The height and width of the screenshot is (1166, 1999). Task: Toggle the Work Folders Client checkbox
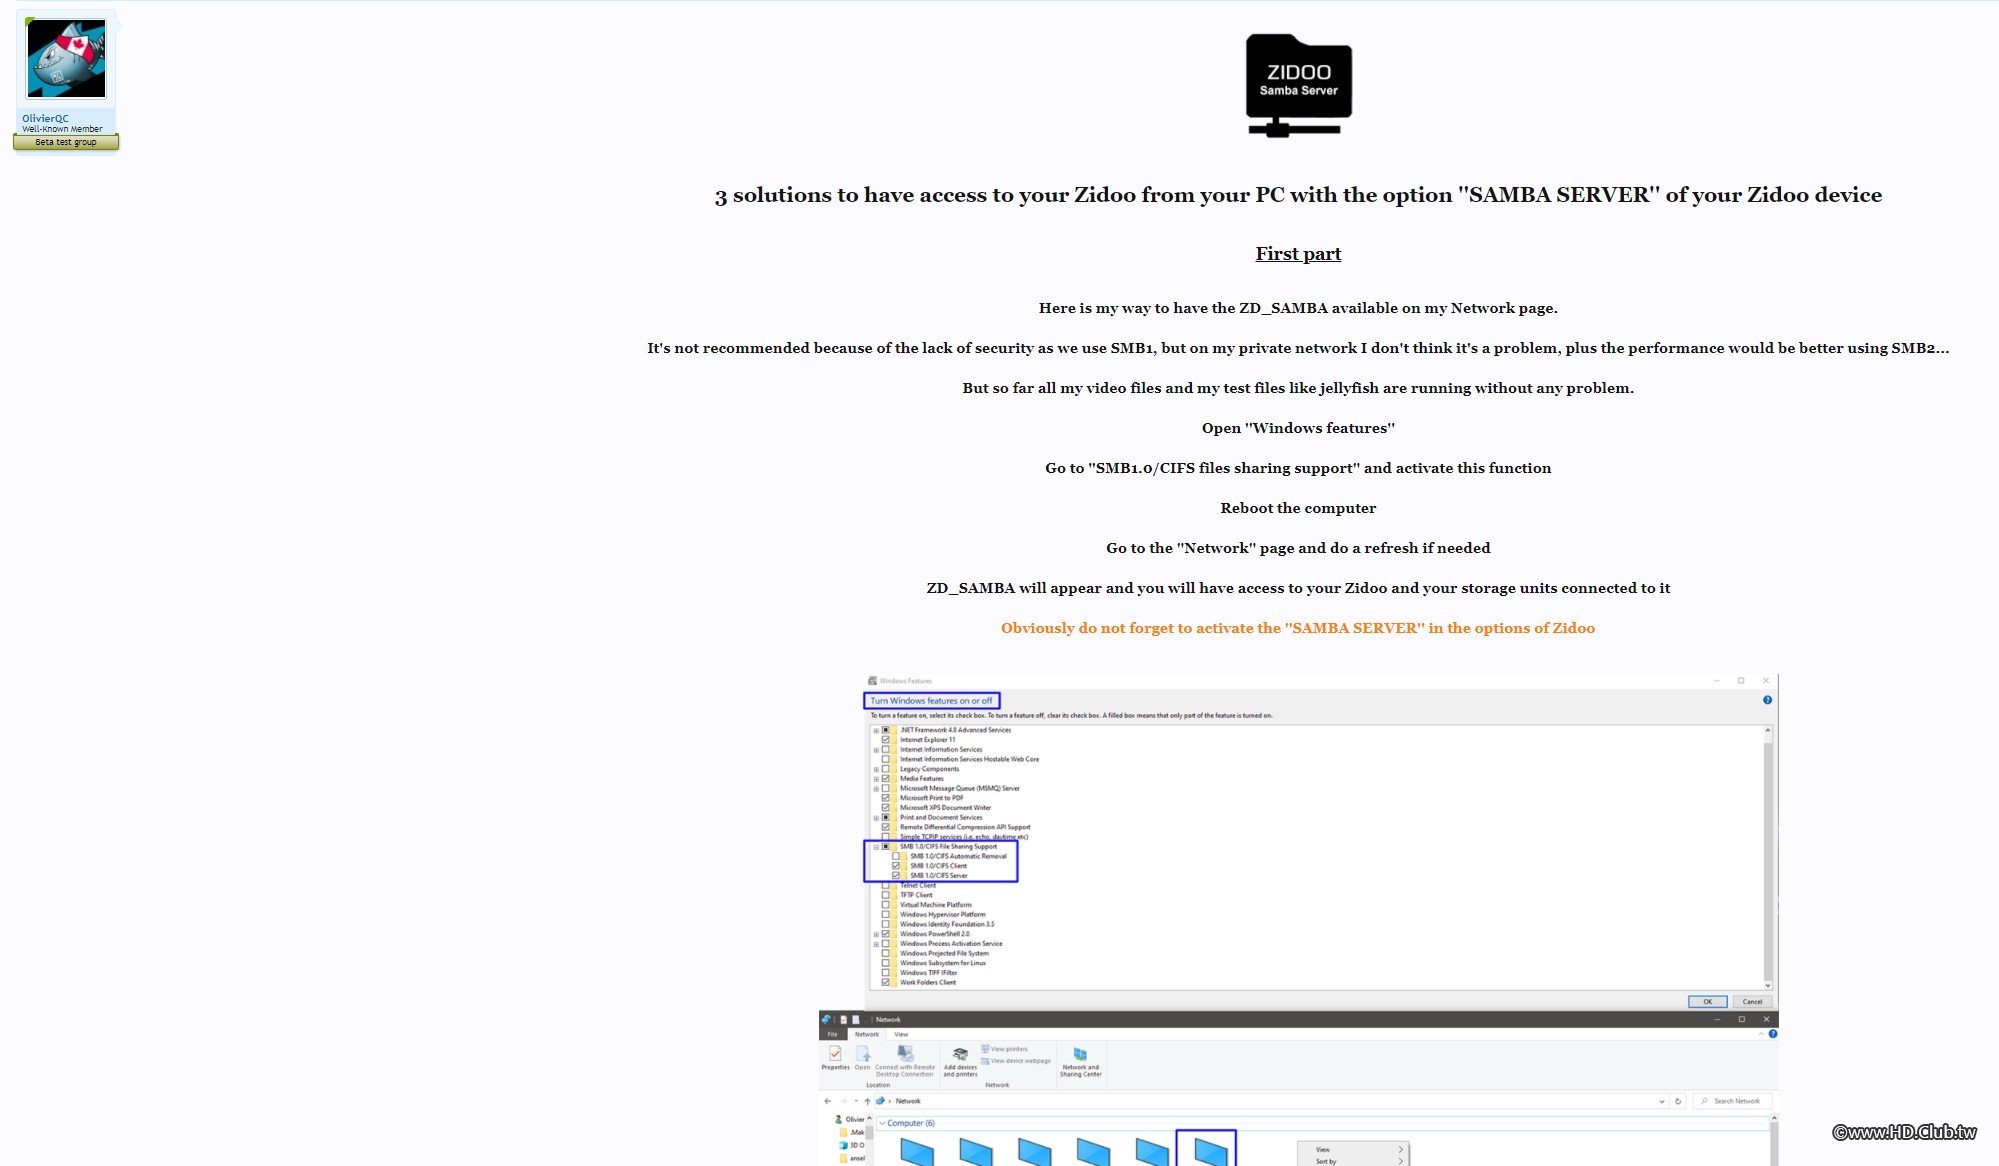[885, 983]
